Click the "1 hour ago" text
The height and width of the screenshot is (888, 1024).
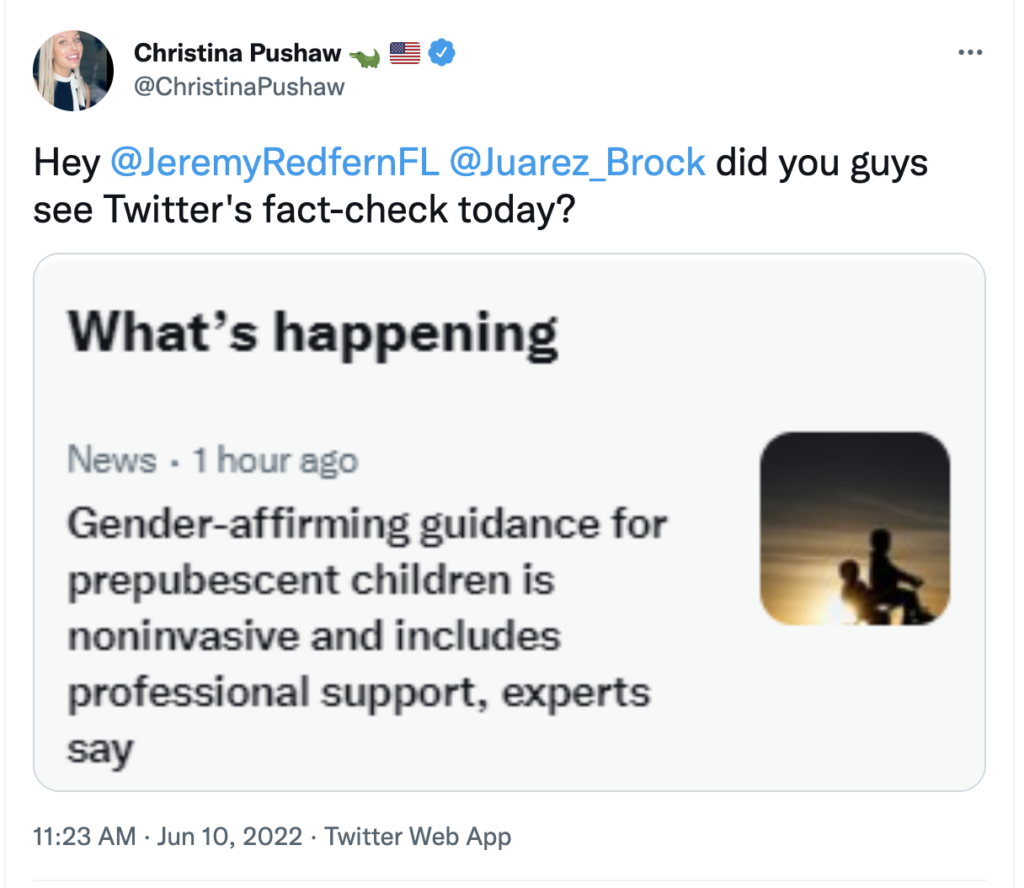[x=275, y=461]
